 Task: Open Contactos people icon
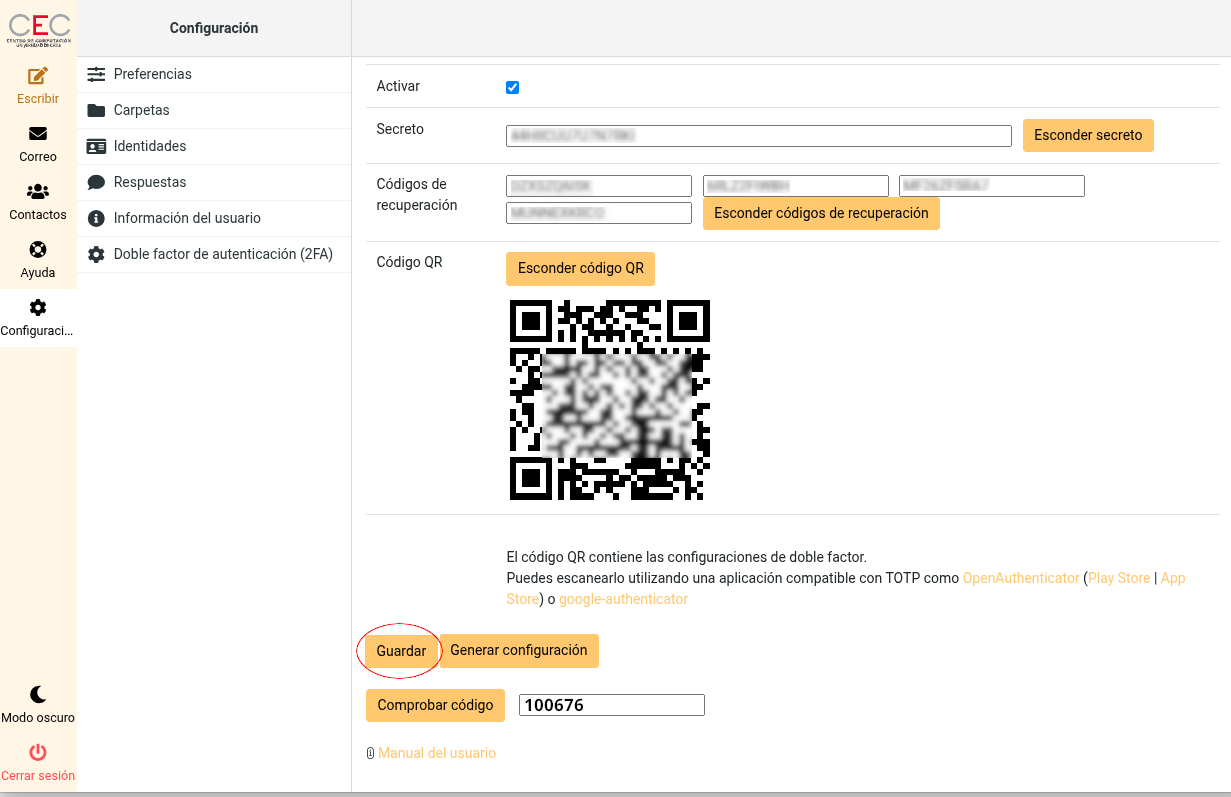[38, 192]
